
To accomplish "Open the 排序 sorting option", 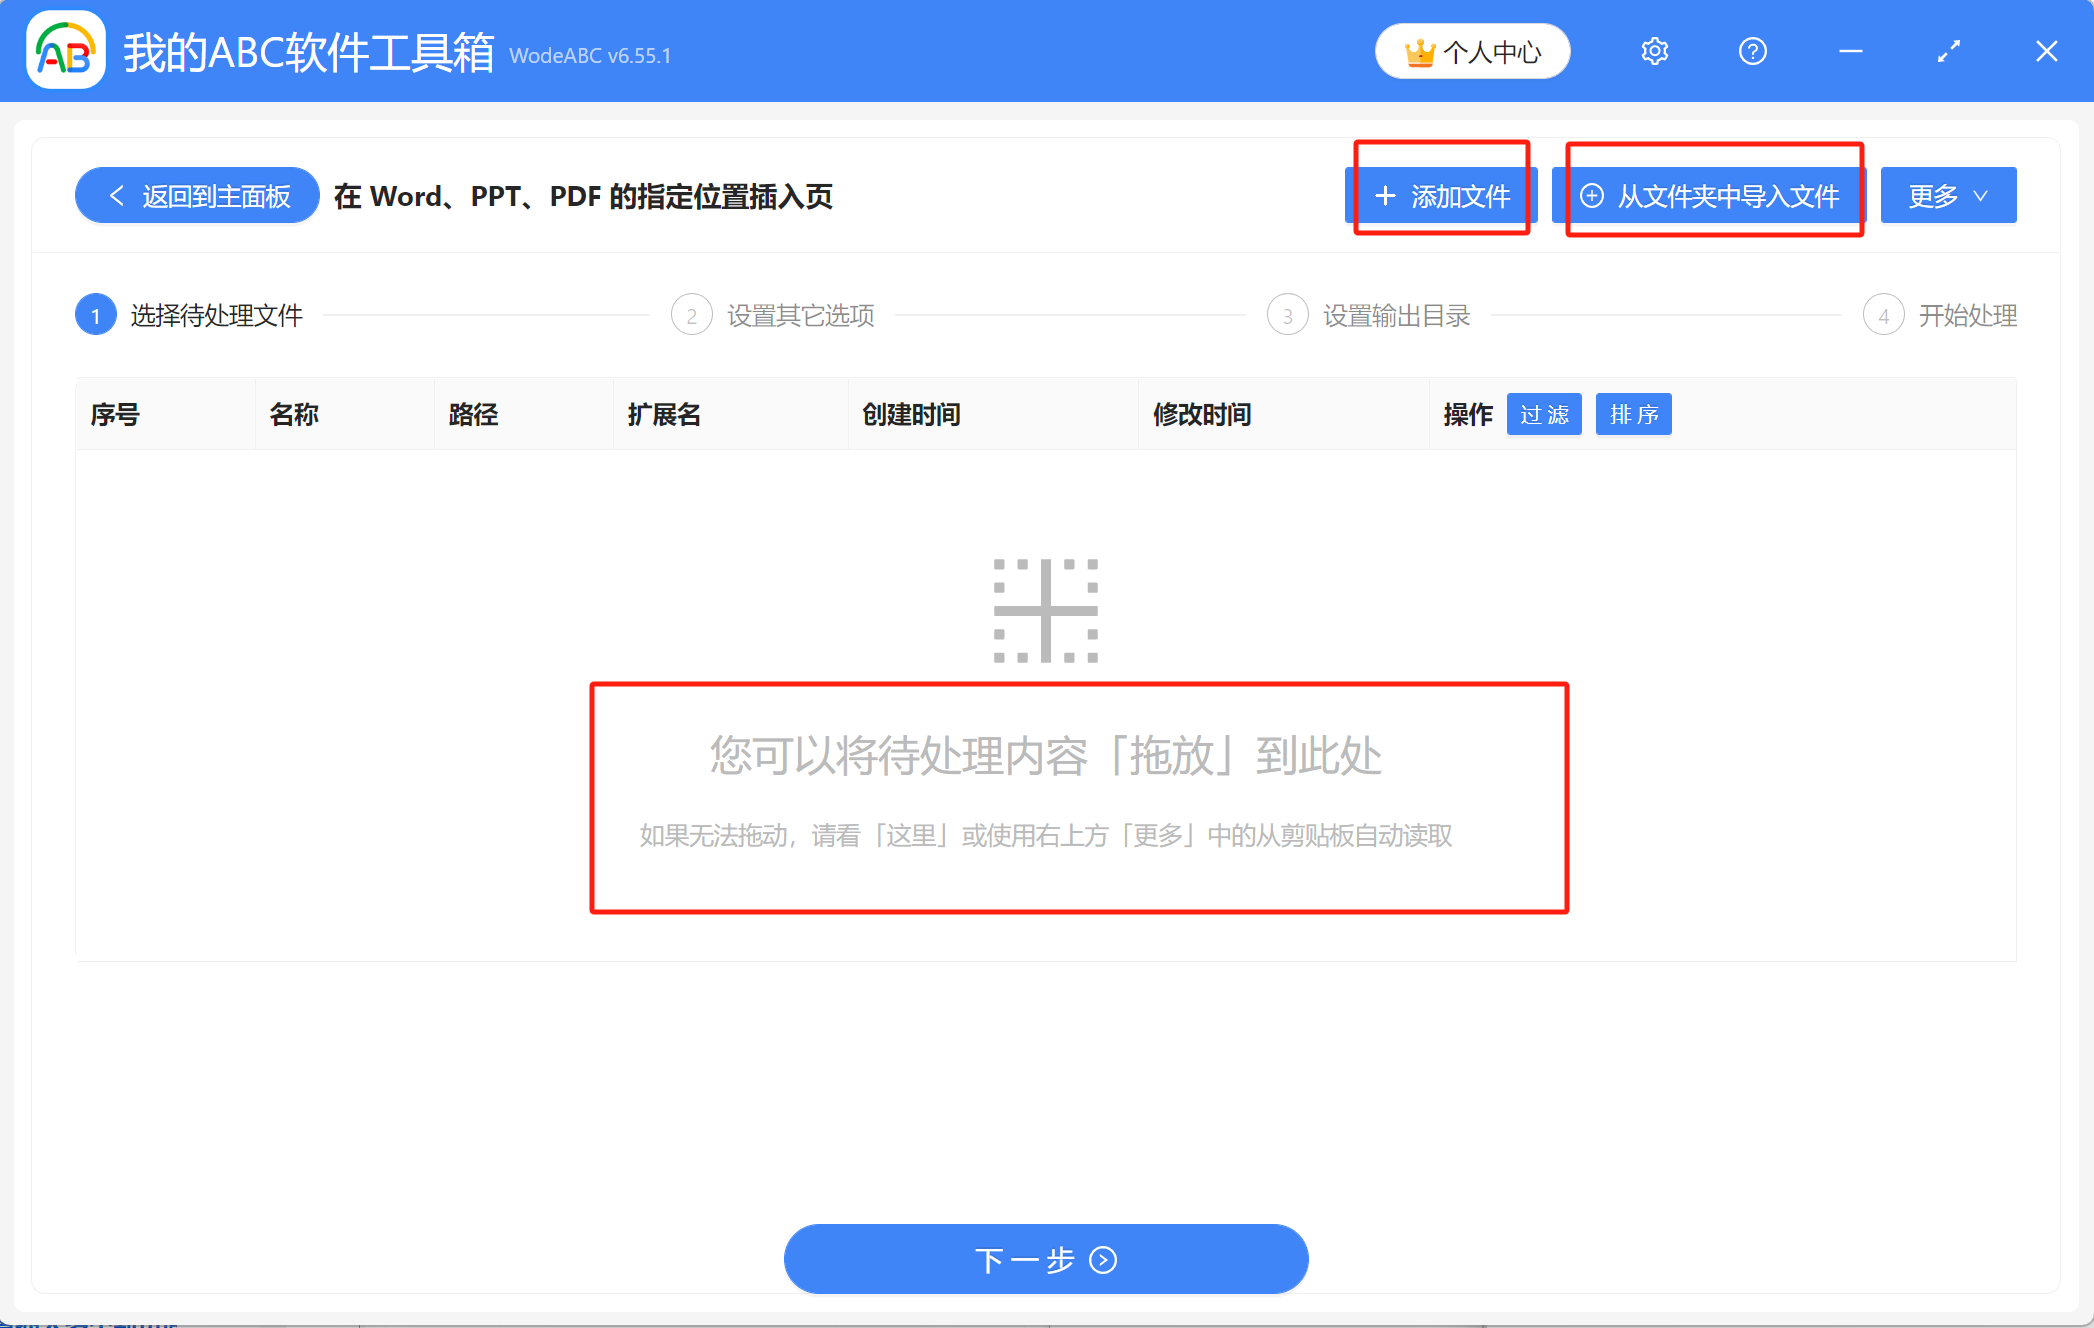I will click(1633, 414).
